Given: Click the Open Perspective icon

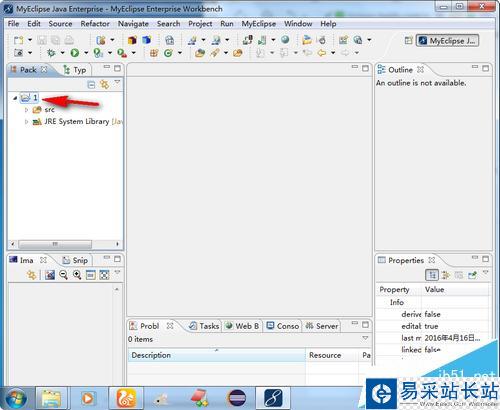Looking at the screenshot, I should (408, 41).
